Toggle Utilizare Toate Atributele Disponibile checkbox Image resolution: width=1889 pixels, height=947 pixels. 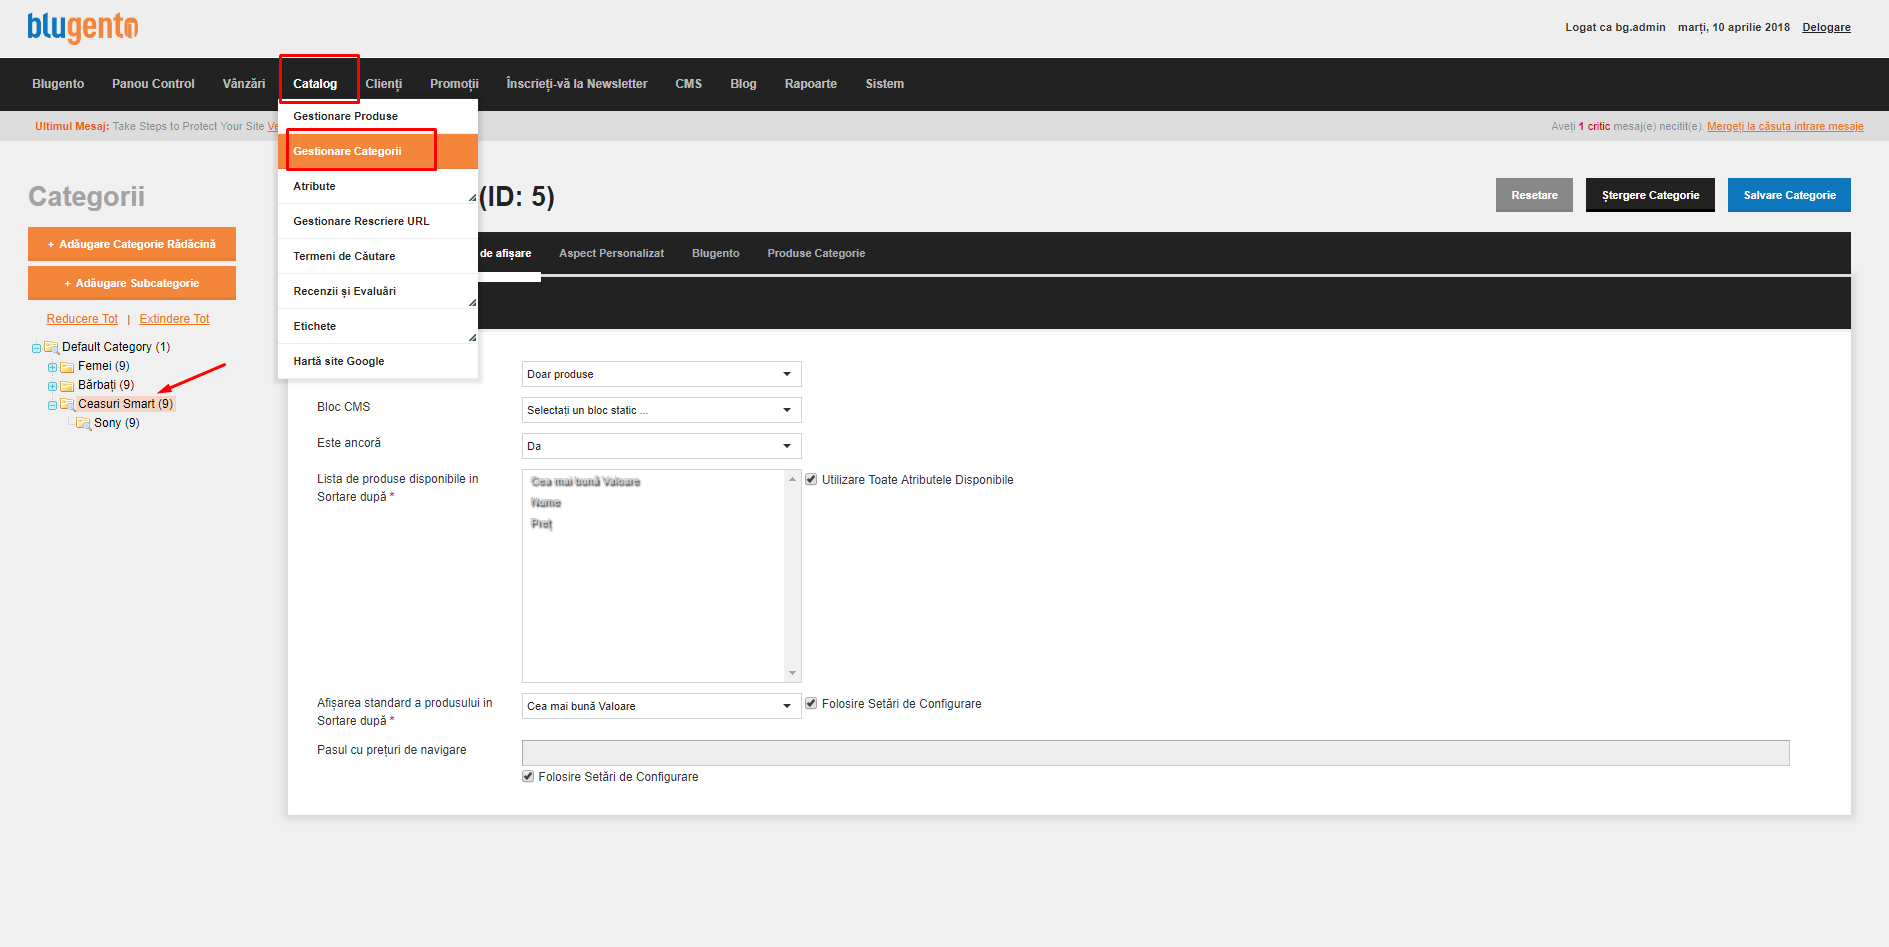tap(811, 480)
